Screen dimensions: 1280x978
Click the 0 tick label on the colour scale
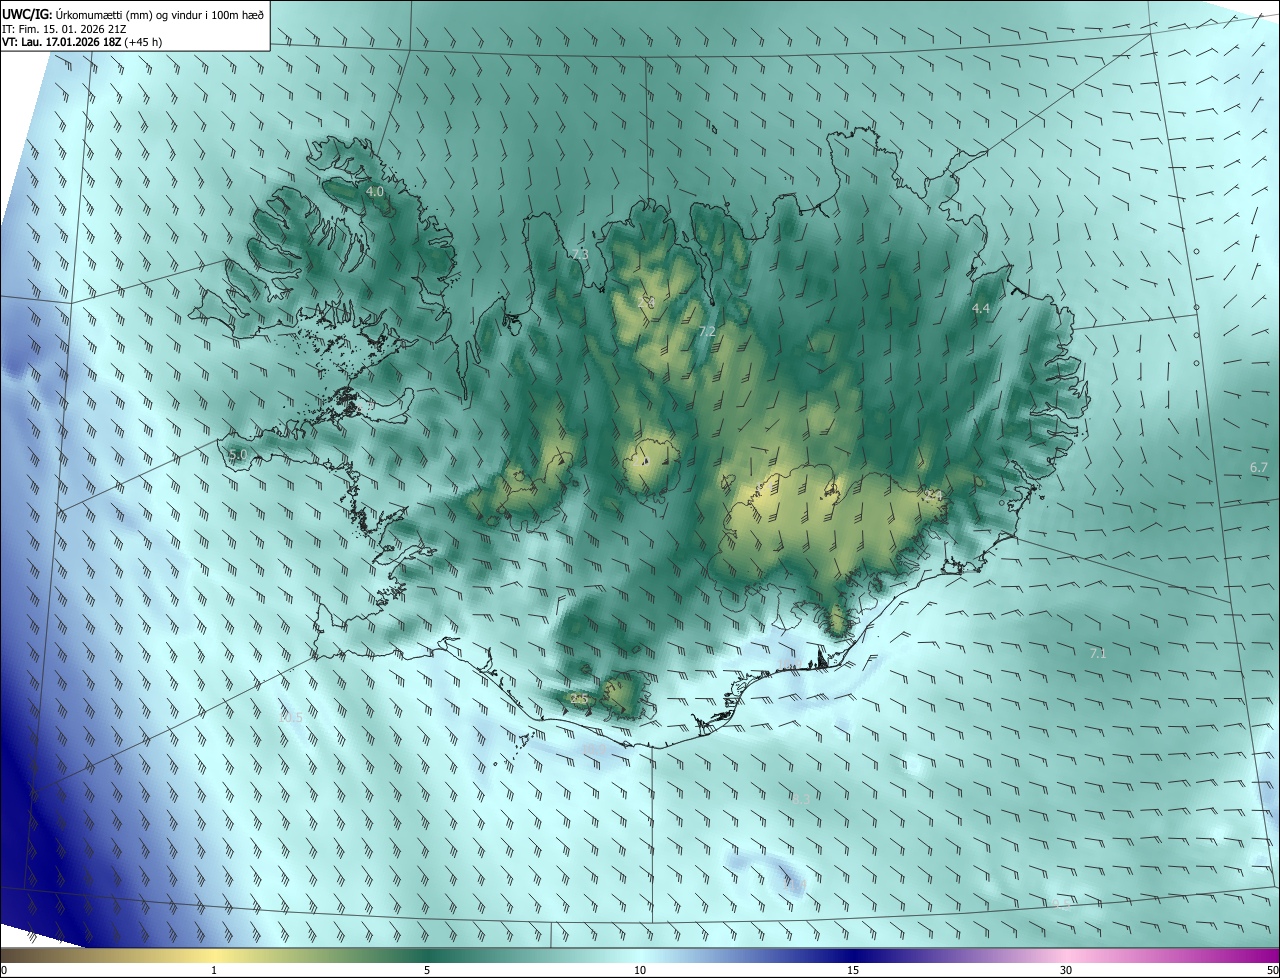click(4, 970)
